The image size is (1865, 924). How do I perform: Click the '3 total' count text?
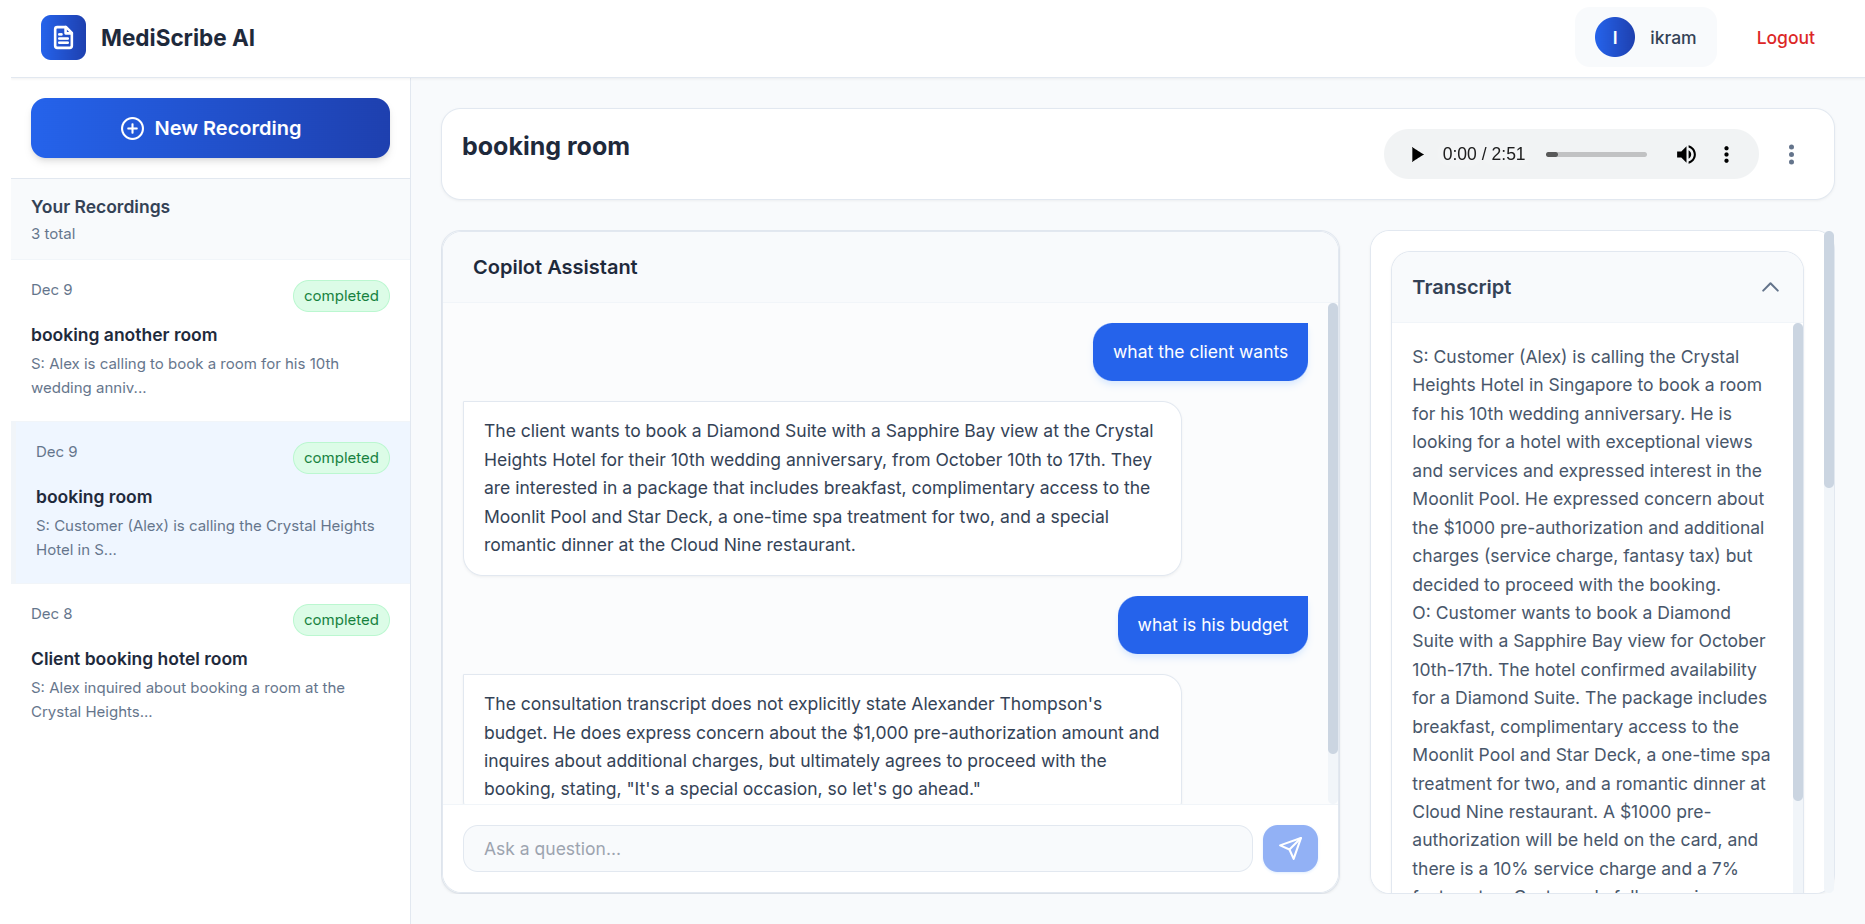click(x=53, y=234)
